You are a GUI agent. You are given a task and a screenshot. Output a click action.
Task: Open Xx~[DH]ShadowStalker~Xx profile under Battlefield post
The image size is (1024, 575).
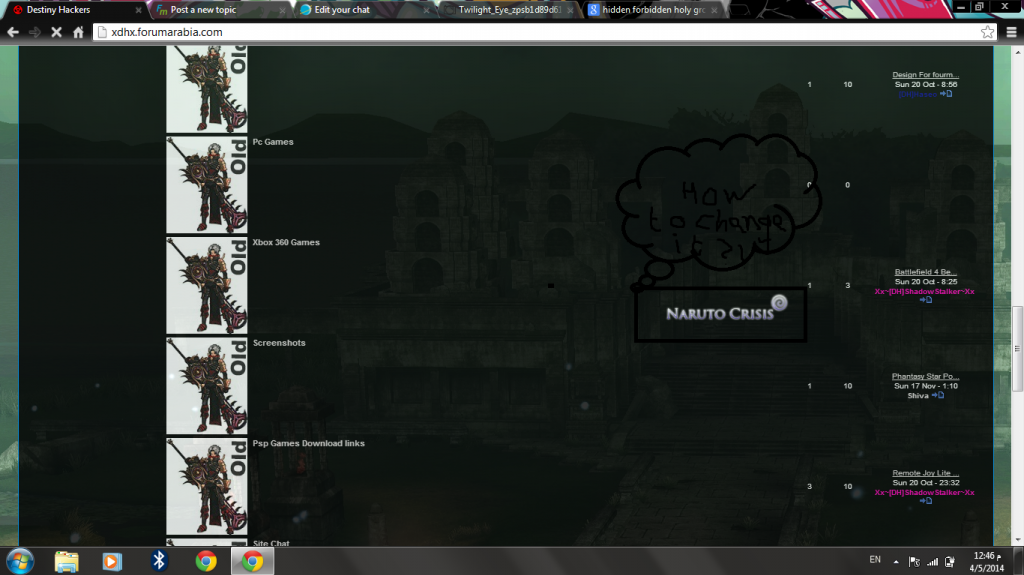coord(924,291)
